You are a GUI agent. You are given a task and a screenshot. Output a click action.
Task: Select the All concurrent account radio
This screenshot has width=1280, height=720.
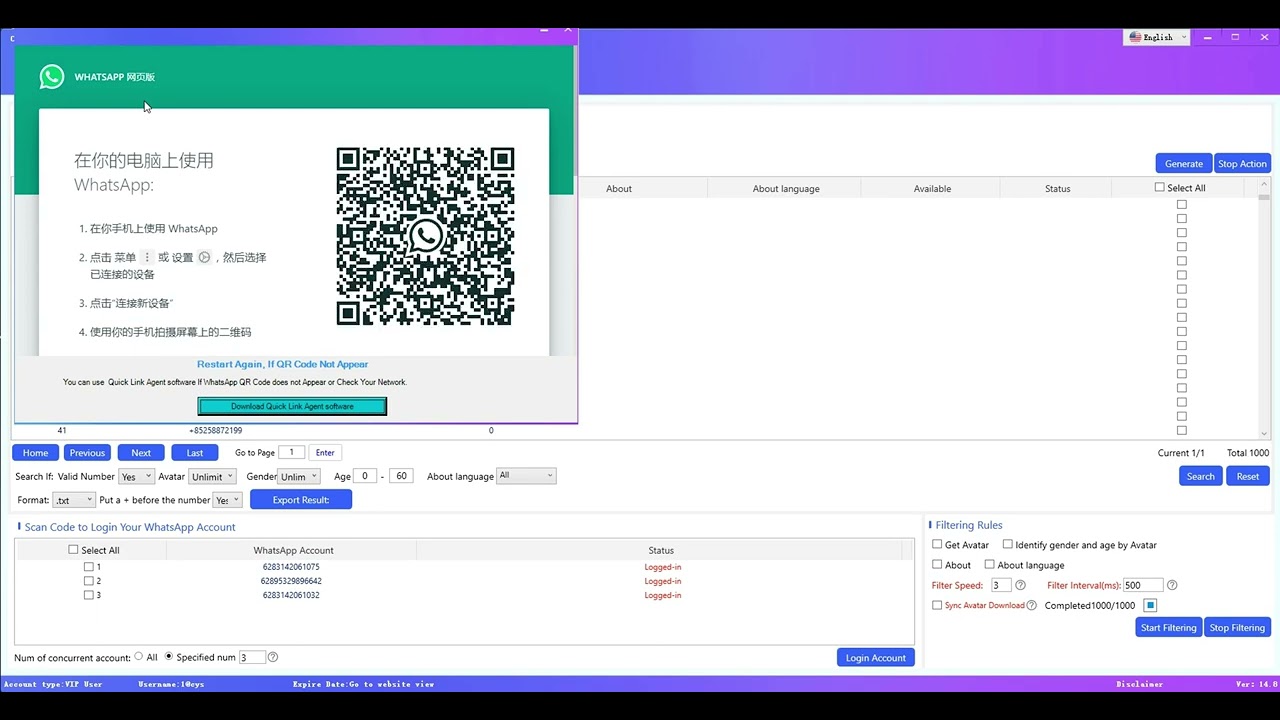[x=139, y=657]
